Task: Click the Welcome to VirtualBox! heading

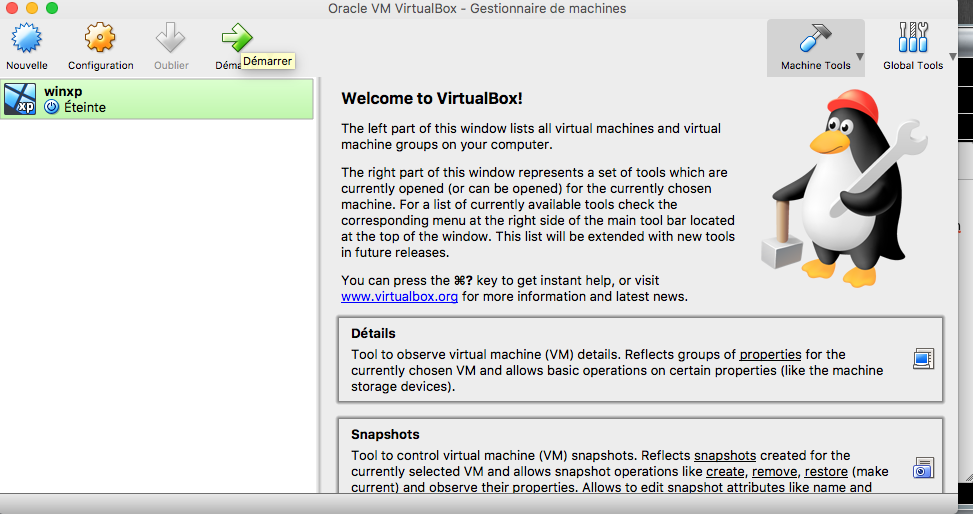Action: (x=432, y=98)
